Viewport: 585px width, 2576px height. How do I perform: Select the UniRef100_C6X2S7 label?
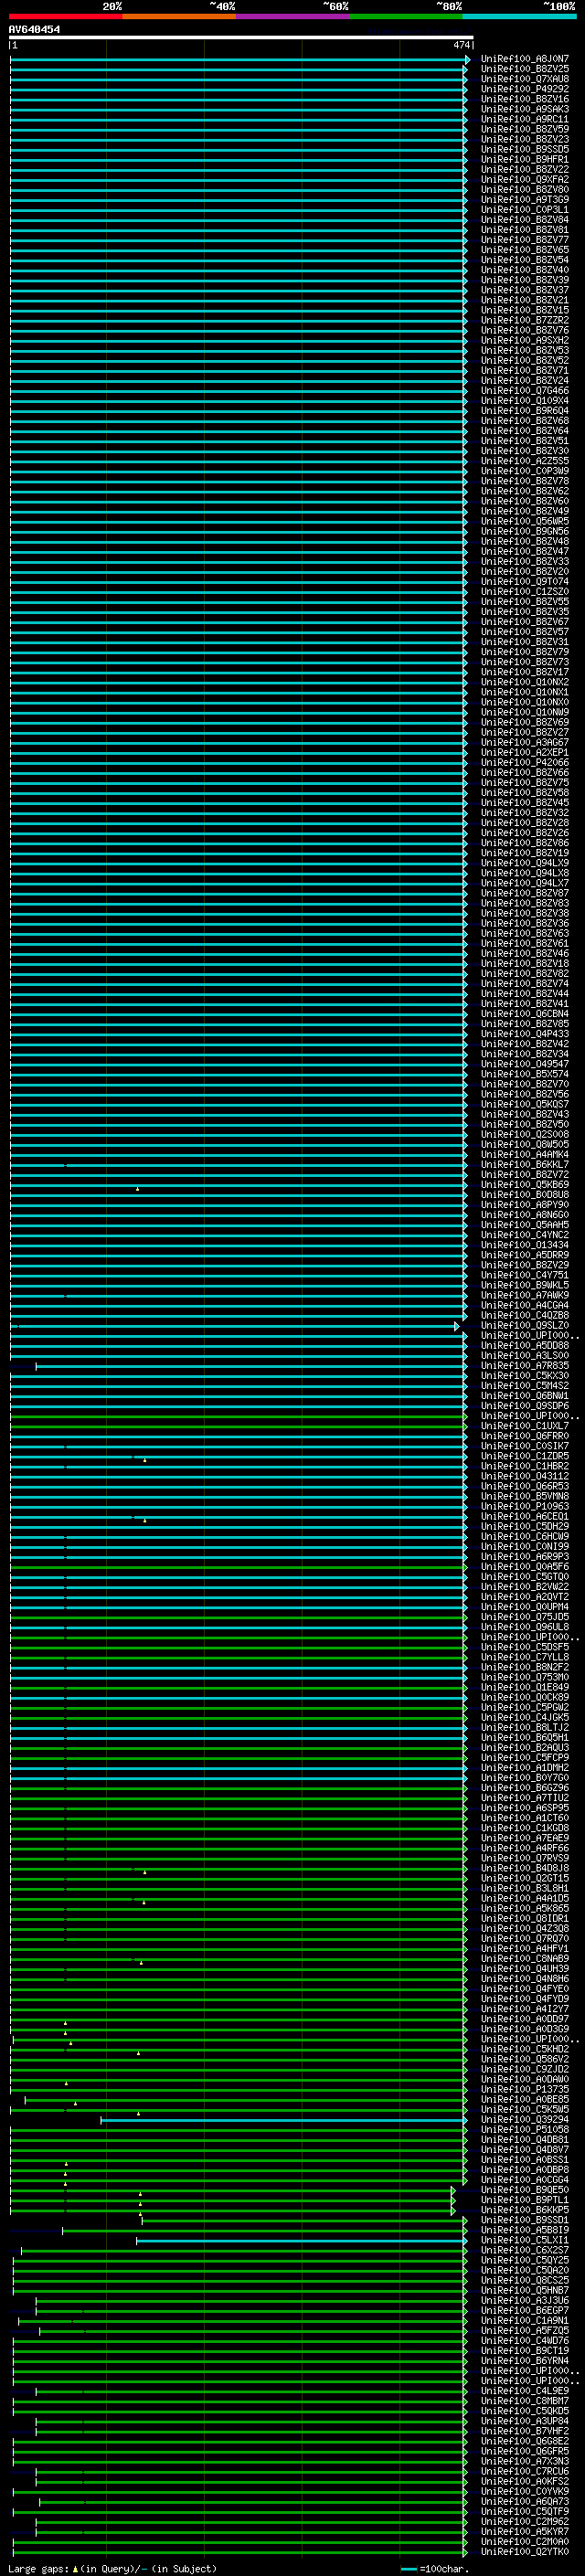[525, 2250]
